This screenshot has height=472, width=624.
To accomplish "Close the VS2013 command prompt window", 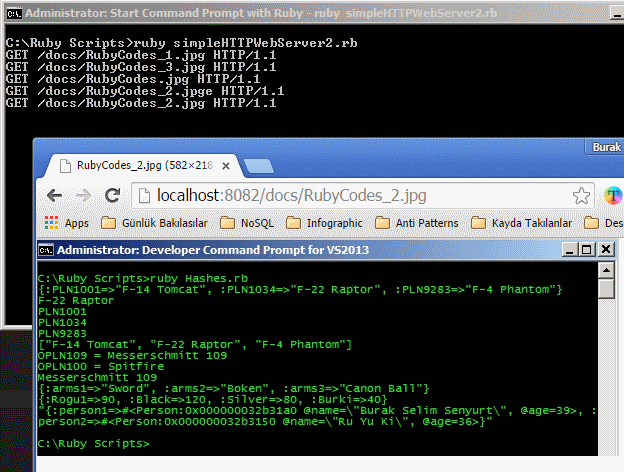I will (x=606, y=250).
